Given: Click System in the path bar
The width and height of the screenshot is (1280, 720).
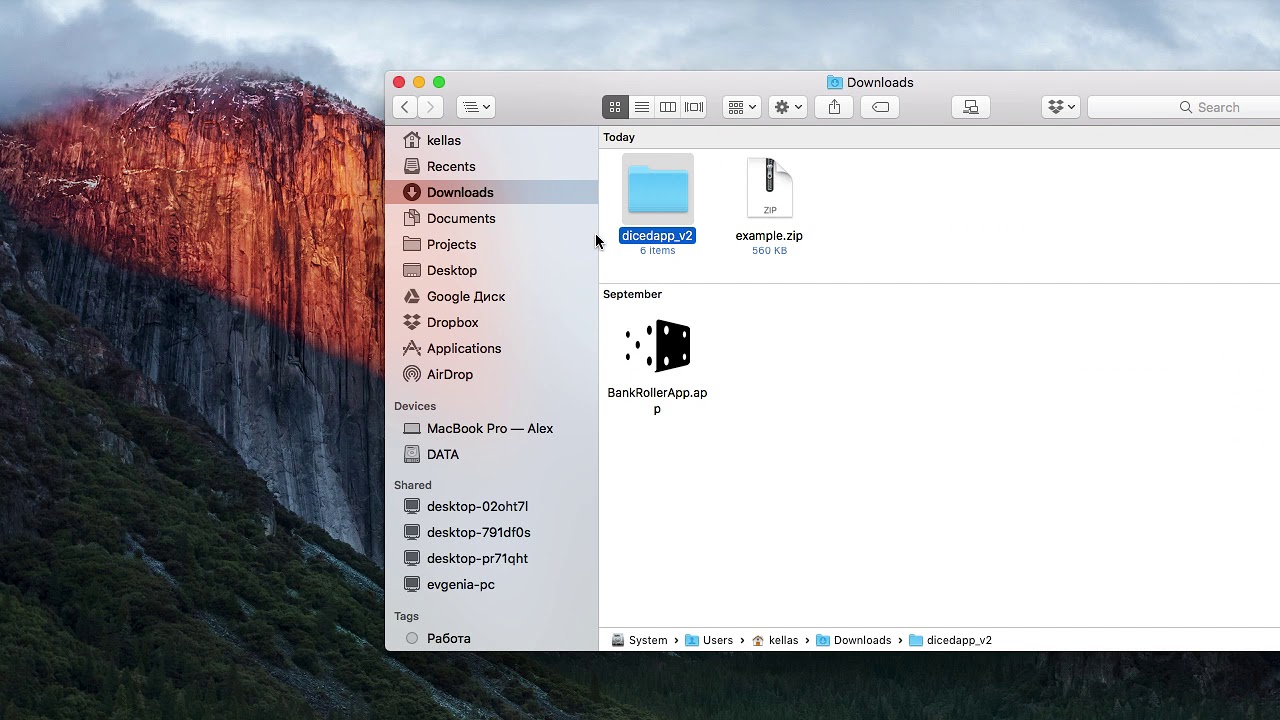Looking at the screenshot, I should coord(639,640).
